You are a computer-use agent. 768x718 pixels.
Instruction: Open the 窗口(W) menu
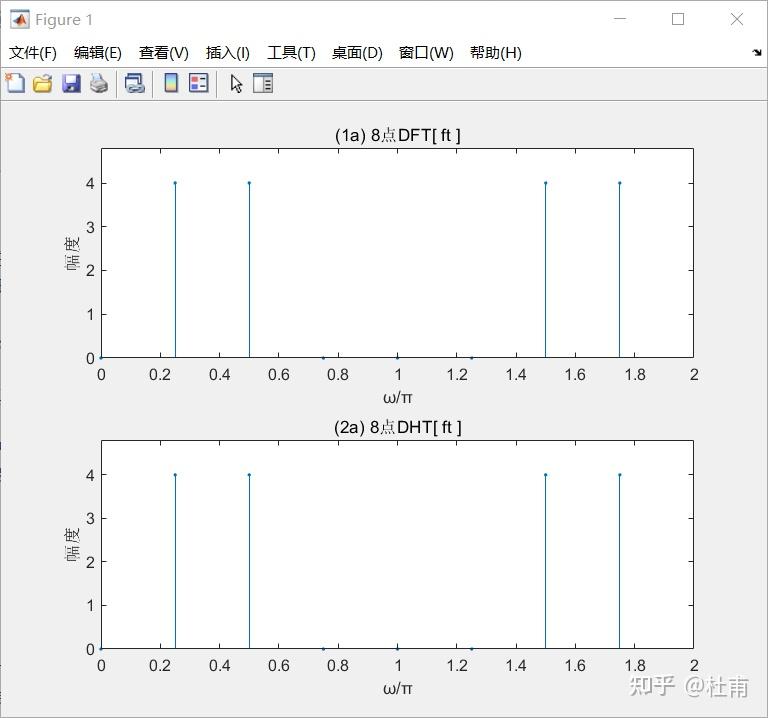tap(426, 52)
